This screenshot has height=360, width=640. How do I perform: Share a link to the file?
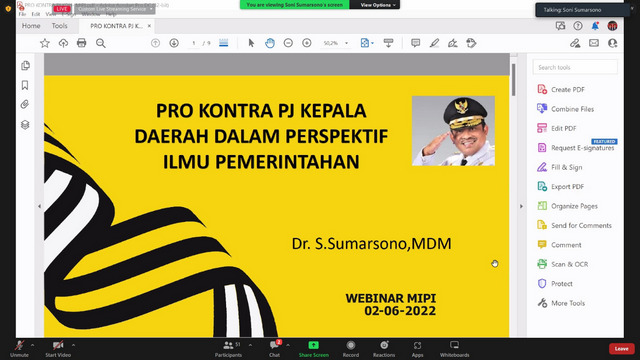(575, 43)
